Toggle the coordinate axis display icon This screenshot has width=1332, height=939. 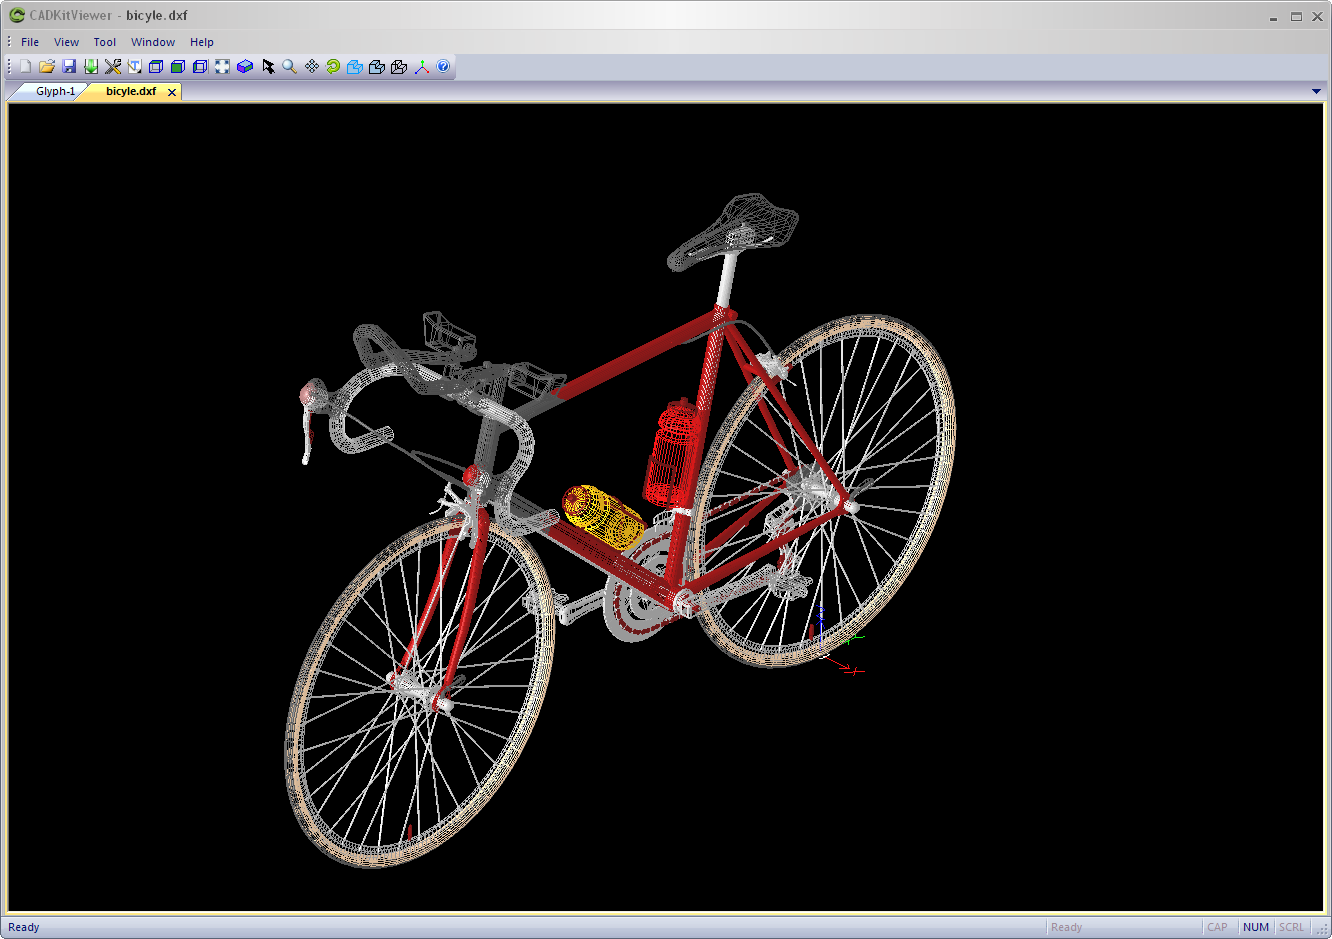click(x=421, y=66)
